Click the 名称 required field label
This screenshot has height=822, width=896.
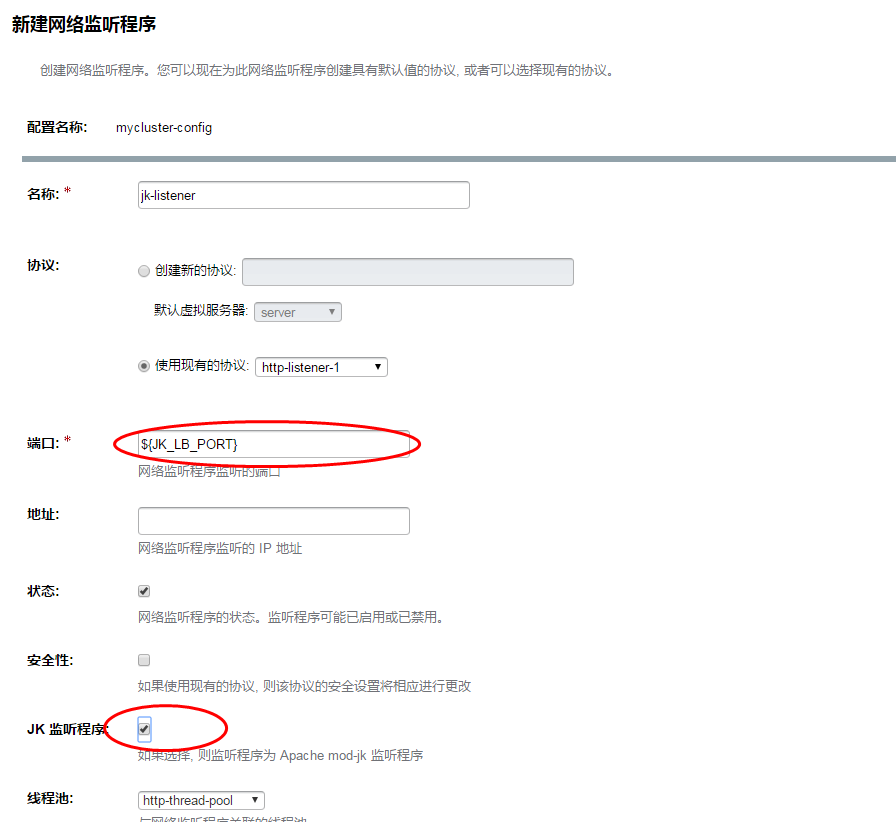pyautogui.click(x=44, y=194)
